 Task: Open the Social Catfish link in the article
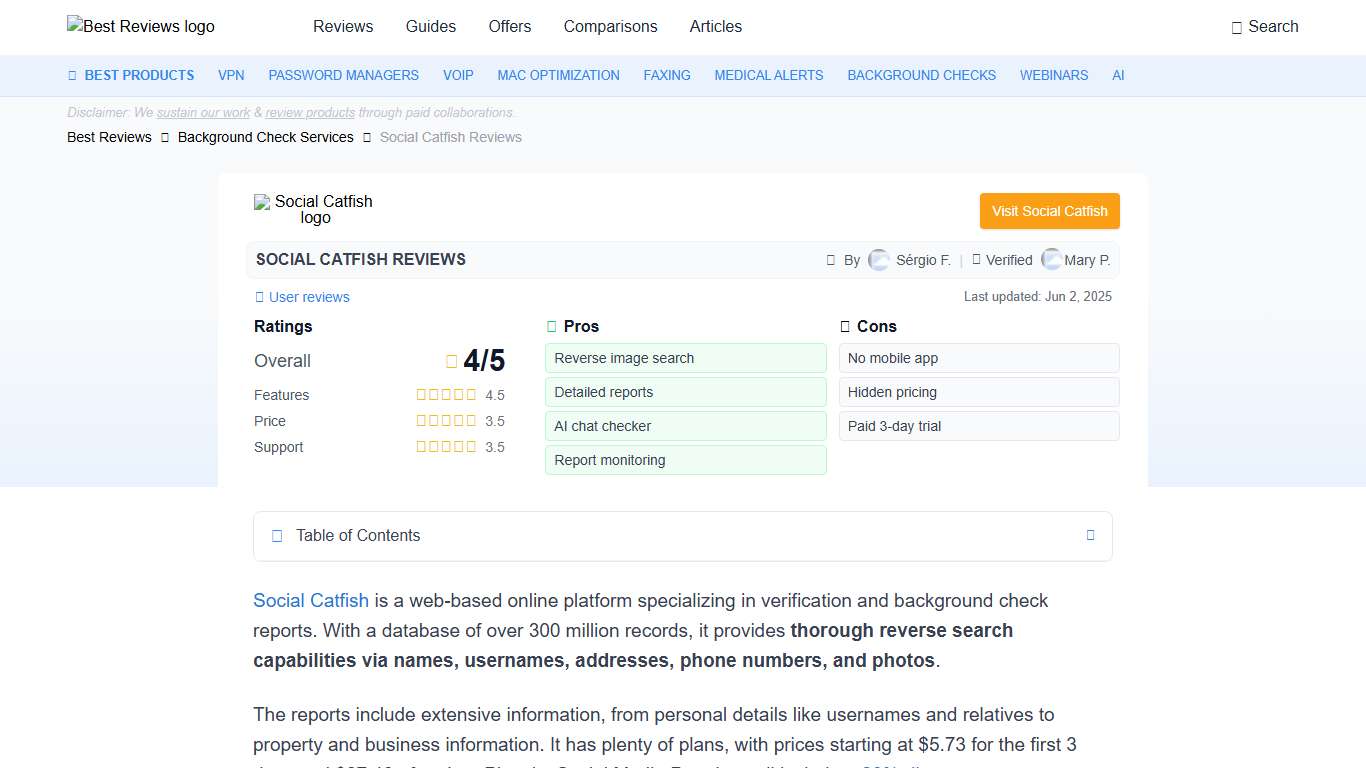310,600
